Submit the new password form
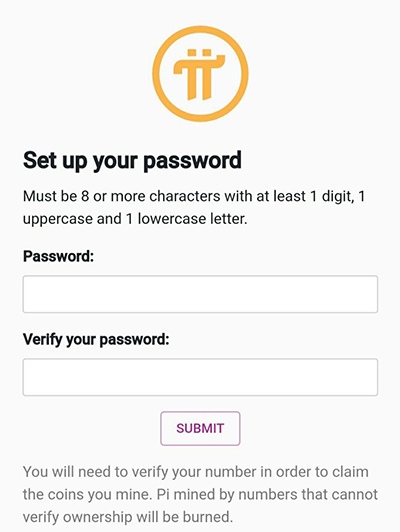Screen dimensions: 400x532 pos(200,428)
